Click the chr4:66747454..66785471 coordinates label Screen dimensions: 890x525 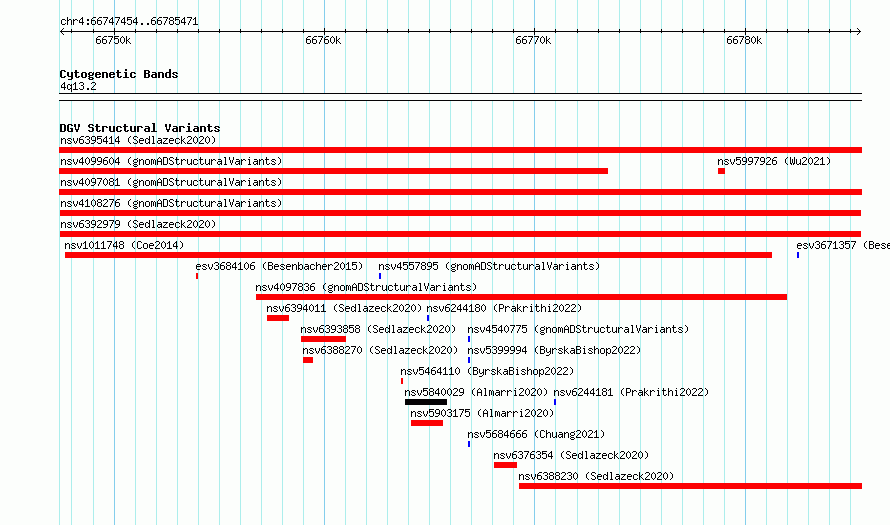click(129, 22)
